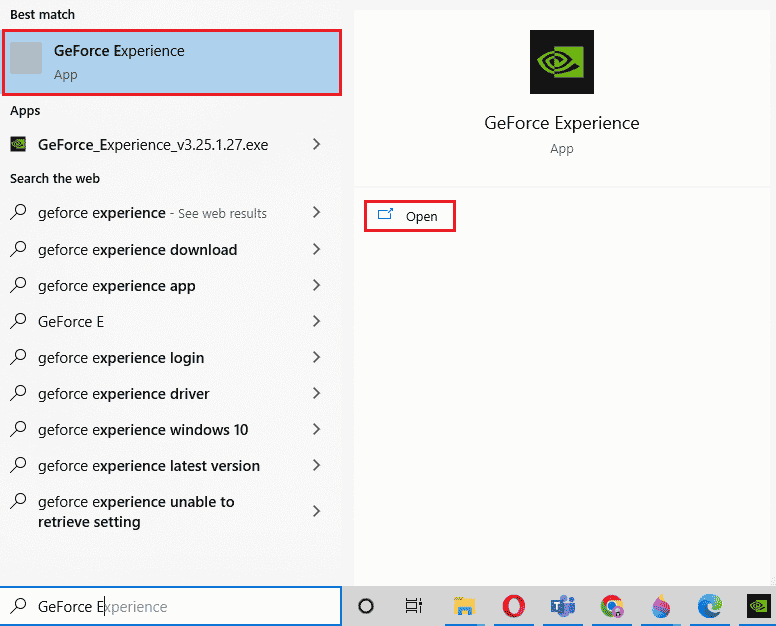Expand chevron beside geforce experience login
The image size is (776, 626).
click(x=316, y=357)
